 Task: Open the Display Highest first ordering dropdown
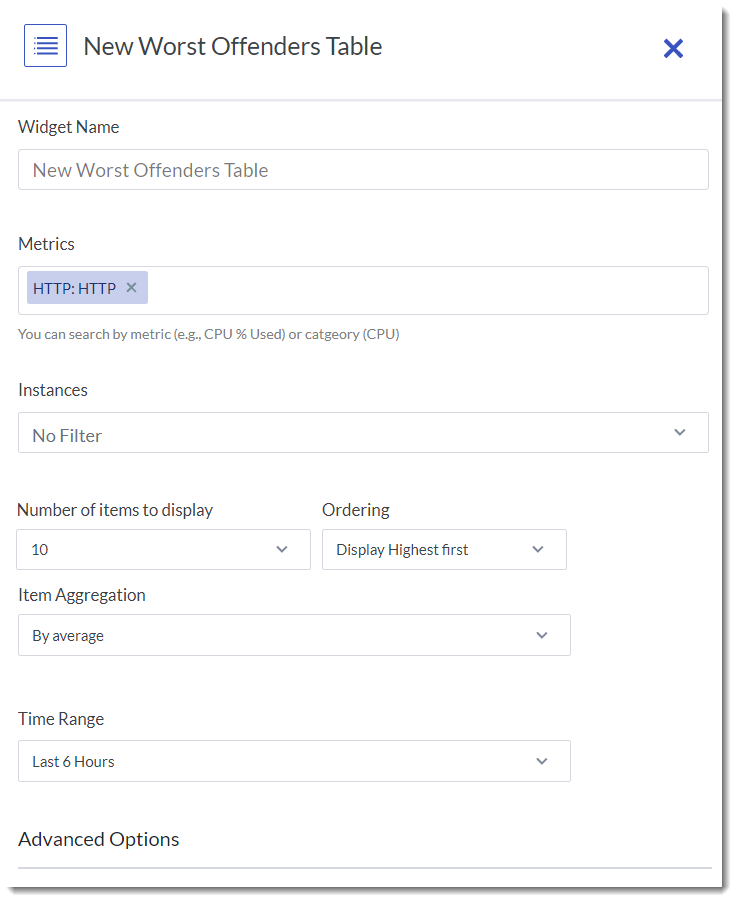(444, 549)
